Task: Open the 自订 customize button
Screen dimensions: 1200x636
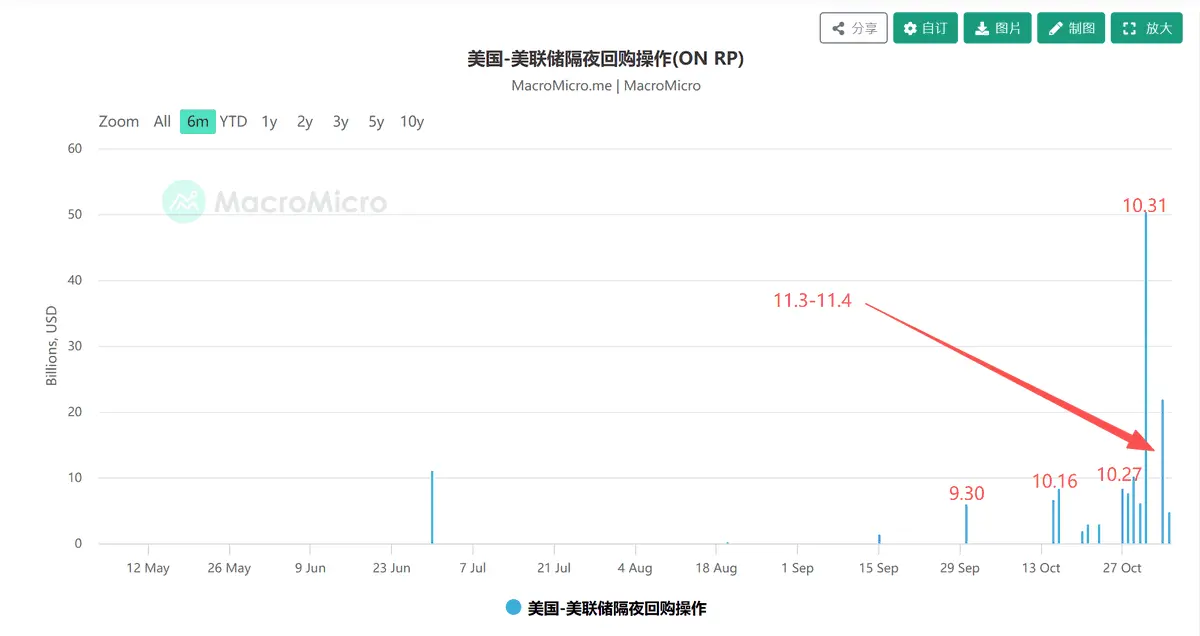Action: tap(925, 28)
